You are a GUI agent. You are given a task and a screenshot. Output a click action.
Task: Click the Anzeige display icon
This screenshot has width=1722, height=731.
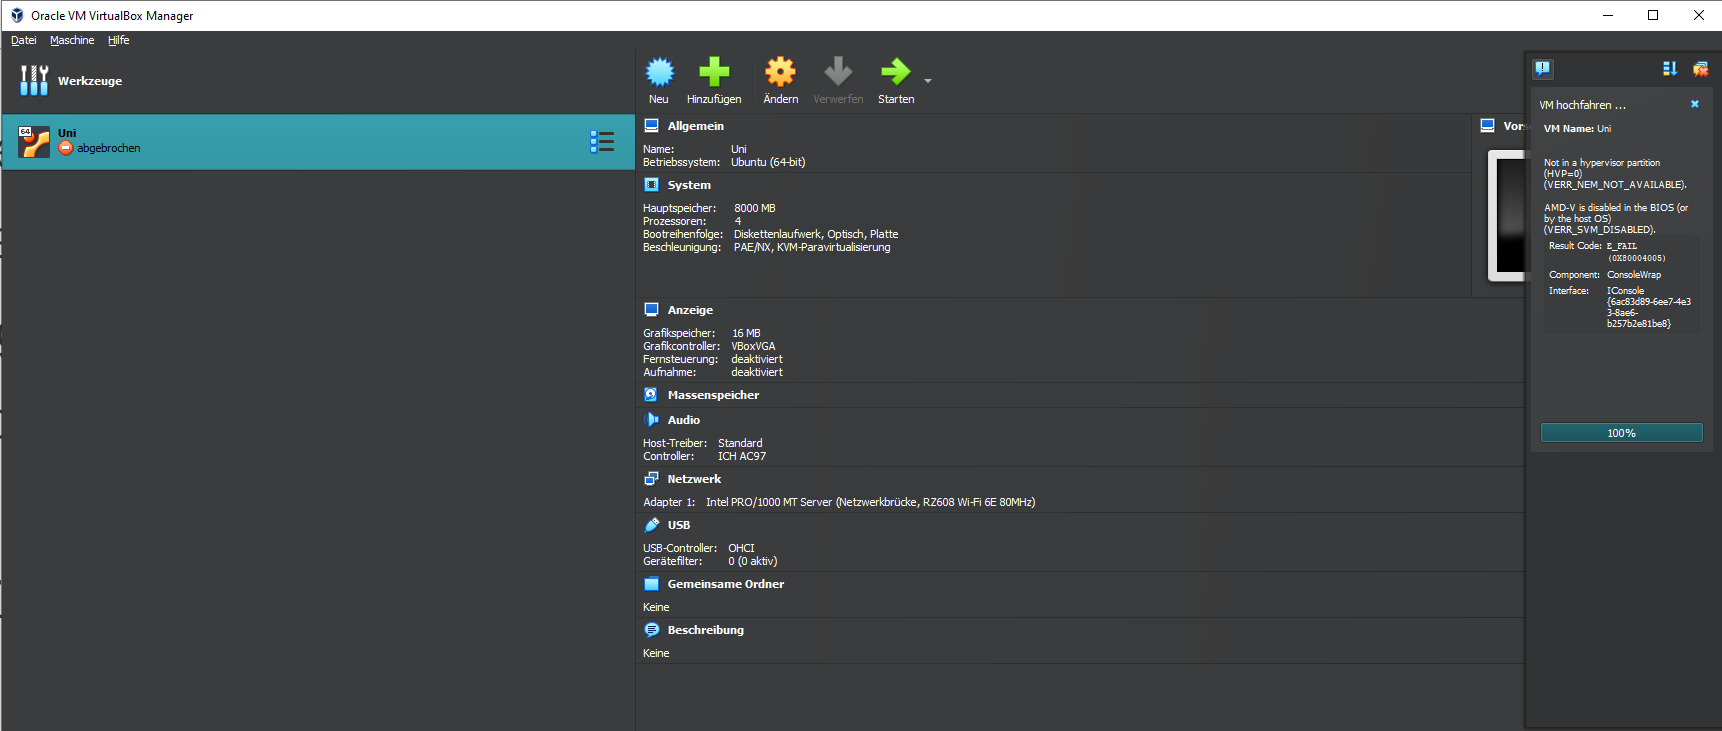(x=652, y=310)
